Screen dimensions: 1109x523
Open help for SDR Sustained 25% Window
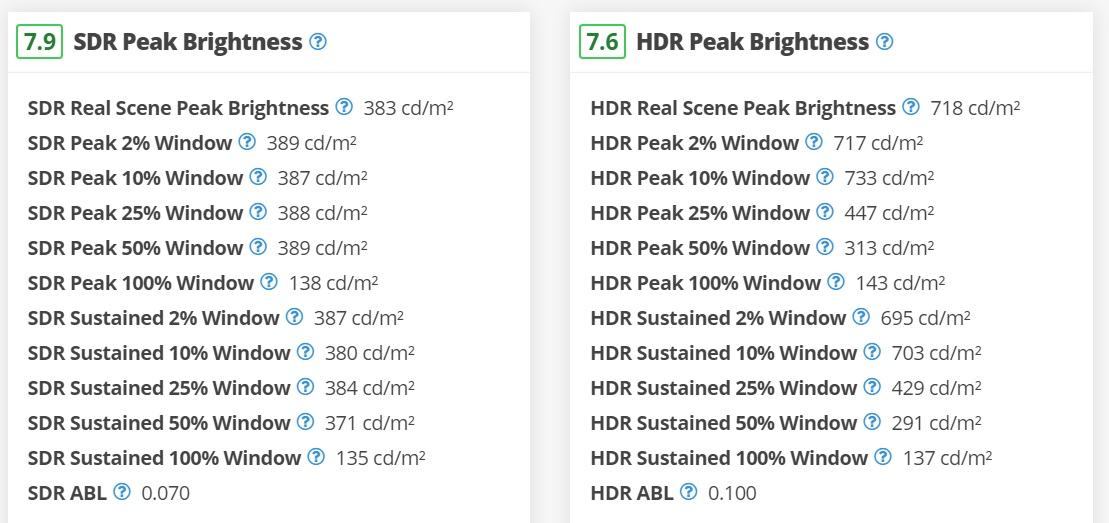(x=305, y=386)
